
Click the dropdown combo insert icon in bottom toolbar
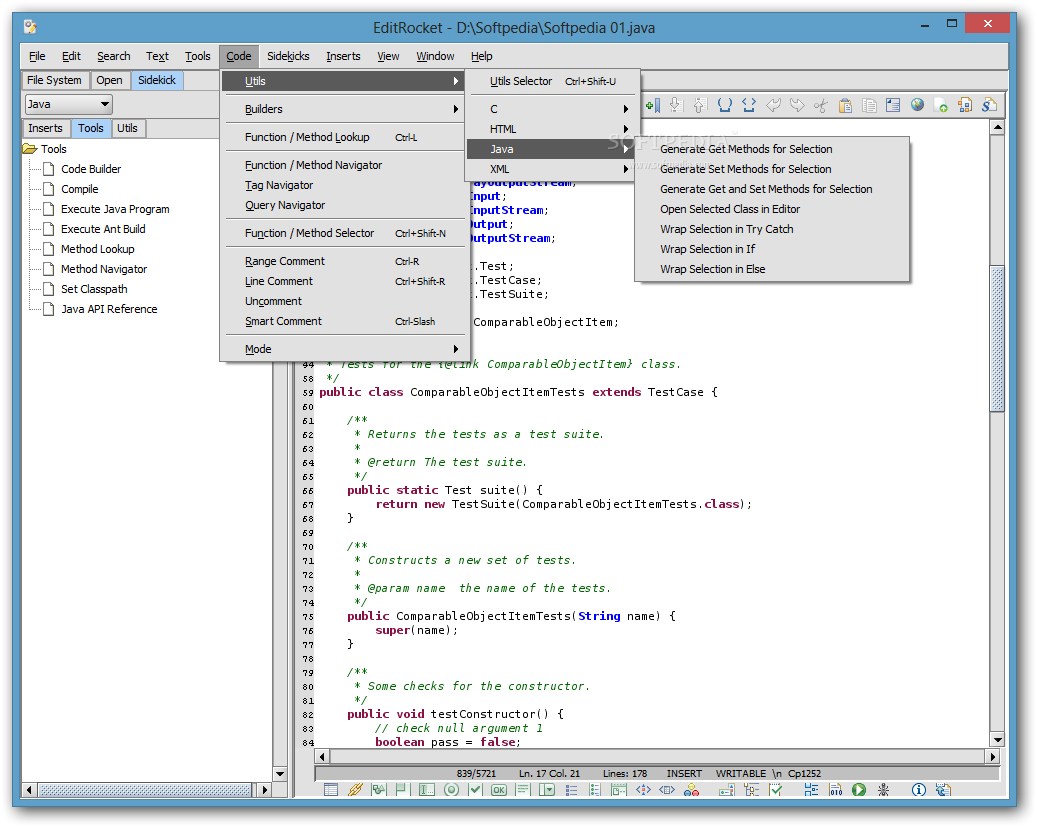tap(548, 789)
